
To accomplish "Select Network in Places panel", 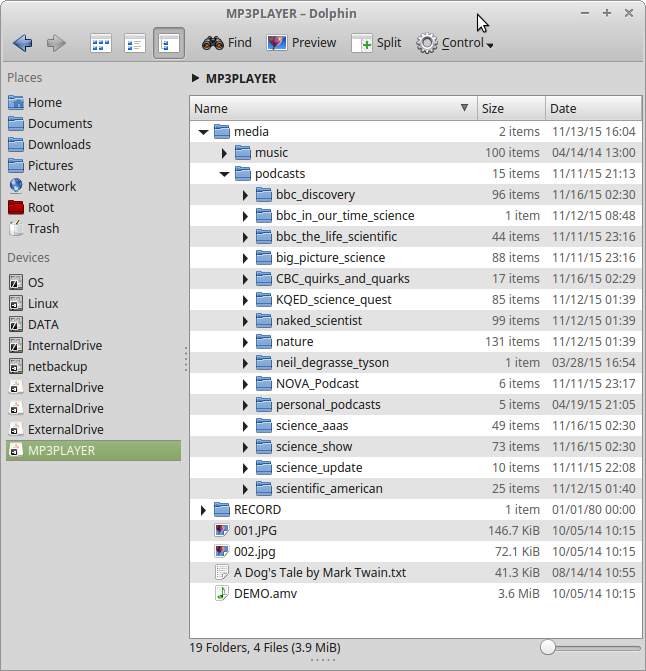I will tap(51, 186).
